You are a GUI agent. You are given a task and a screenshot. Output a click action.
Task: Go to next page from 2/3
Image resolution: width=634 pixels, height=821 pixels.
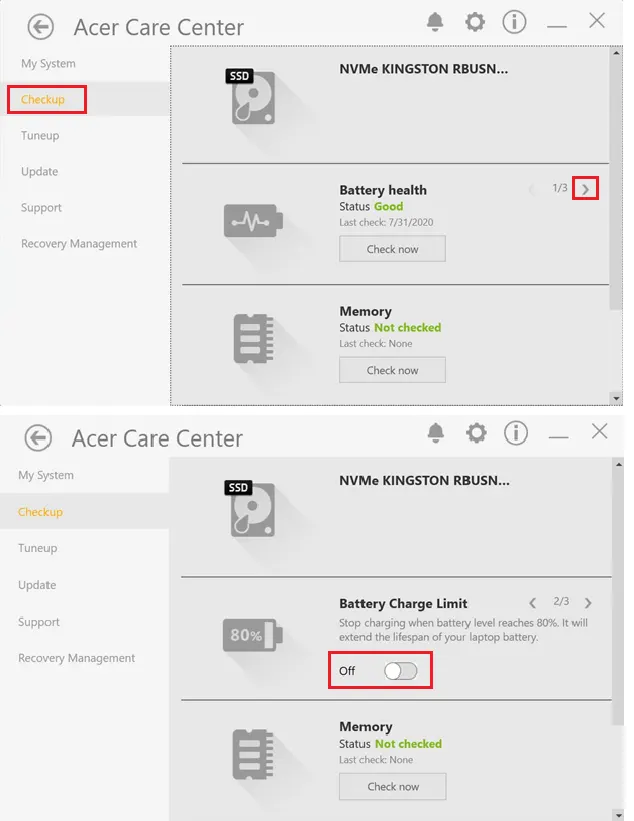tap(588, 603)
